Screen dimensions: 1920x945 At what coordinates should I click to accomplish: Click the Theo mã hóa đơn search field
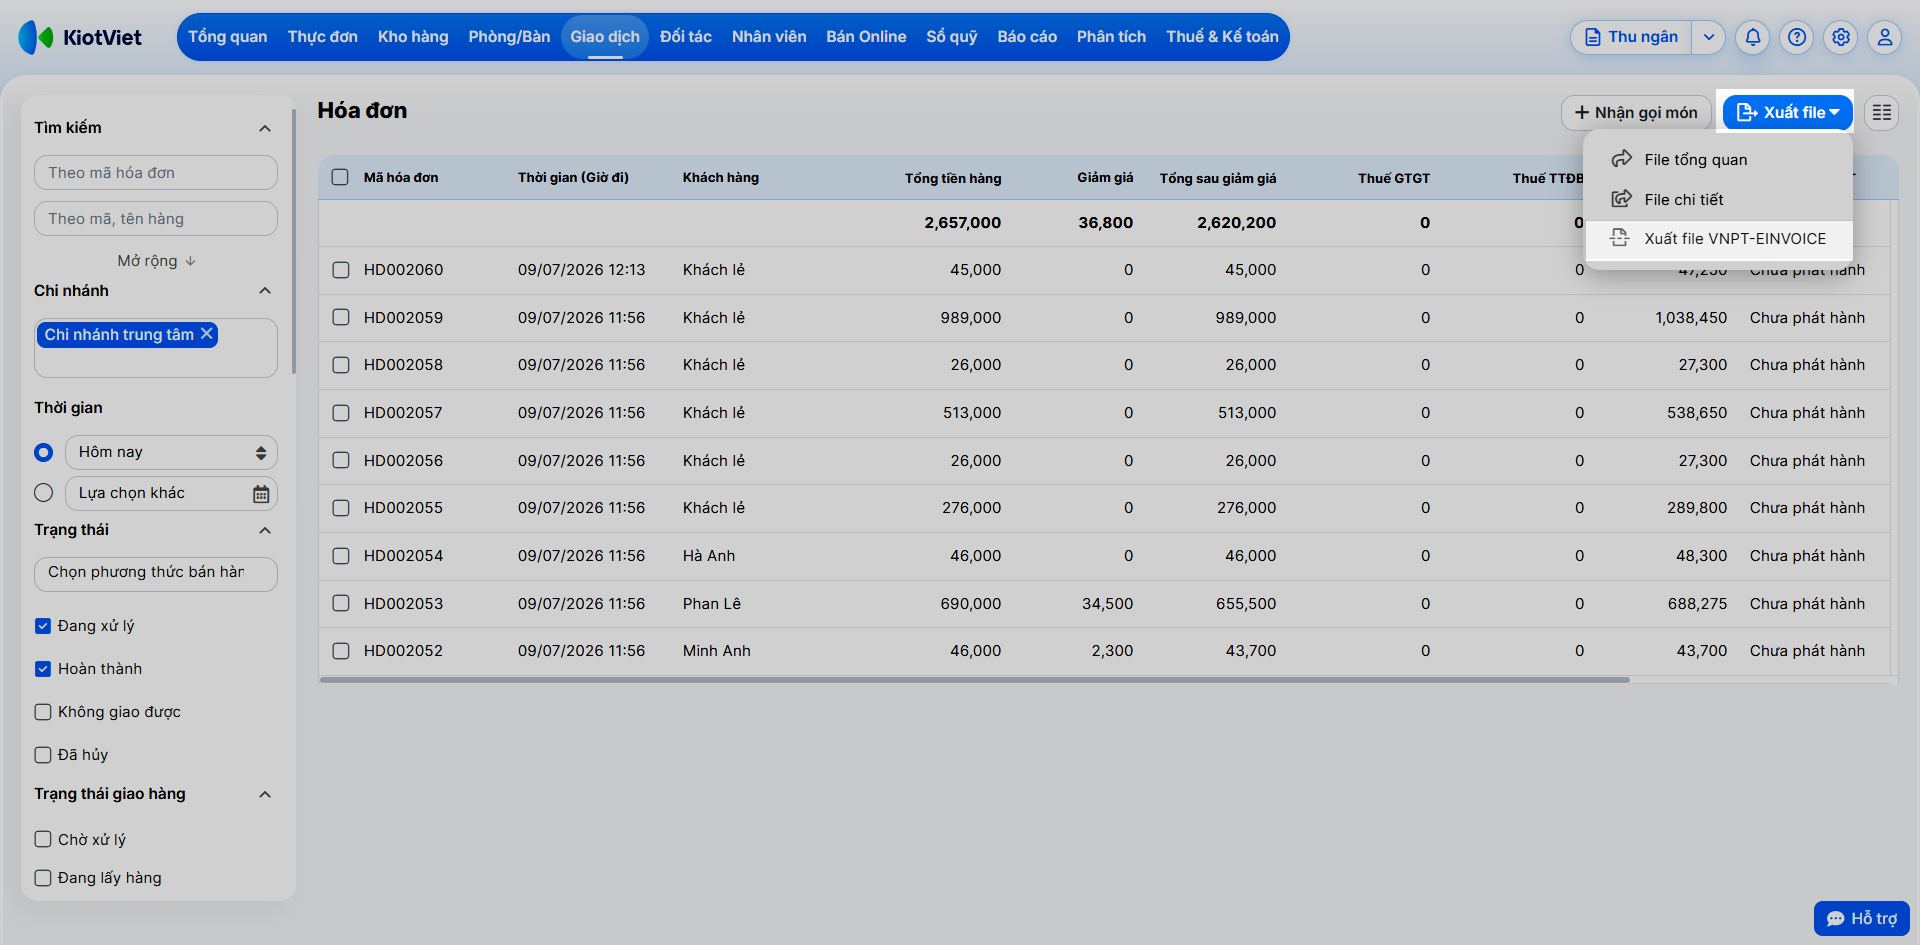pyautogui.click(x=156, y=173)
